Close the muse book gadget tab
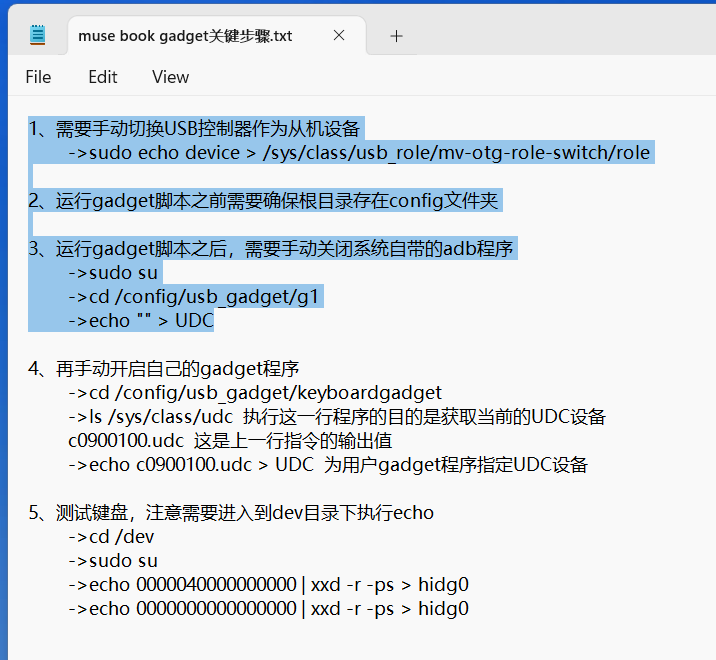 339,35
